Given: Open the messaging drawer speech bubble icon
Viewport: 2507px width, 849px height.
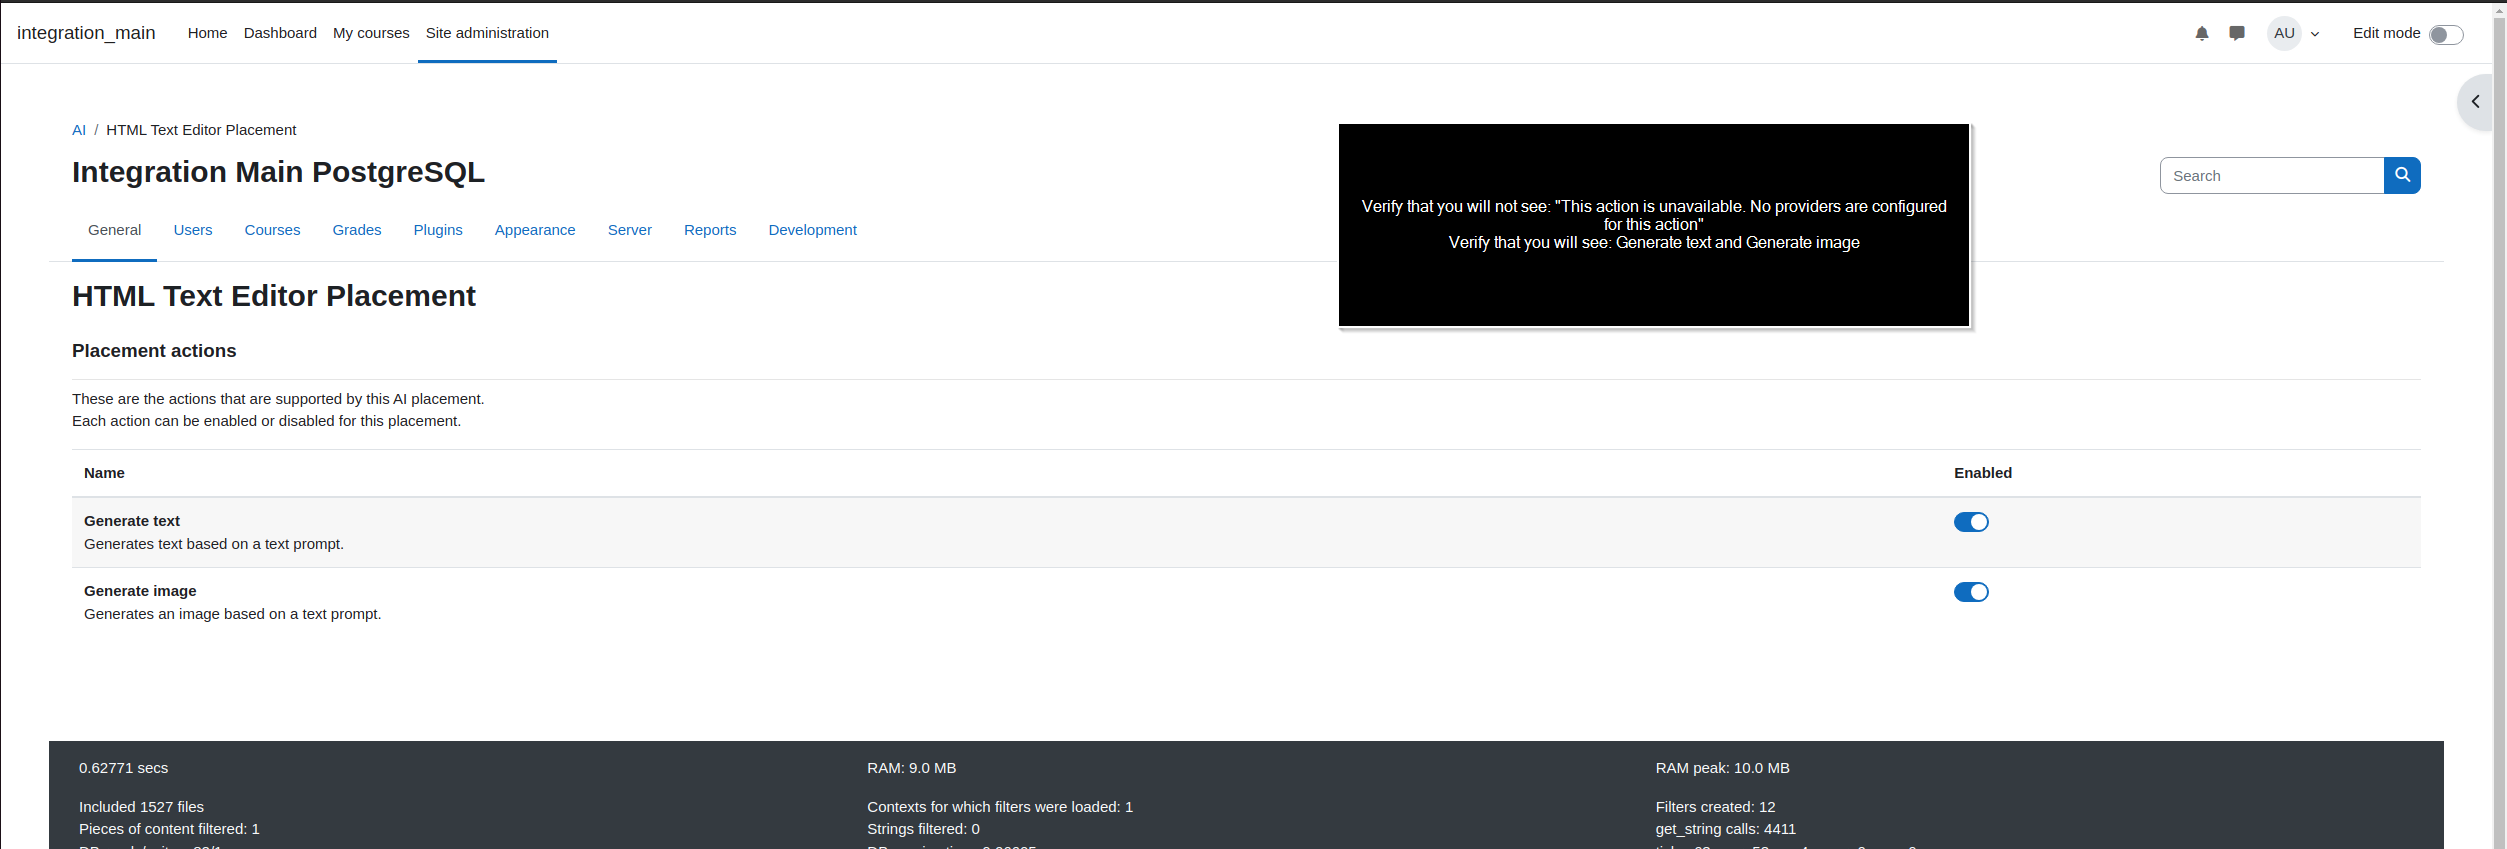Looking at the screenshot, I should [2237, 34].
